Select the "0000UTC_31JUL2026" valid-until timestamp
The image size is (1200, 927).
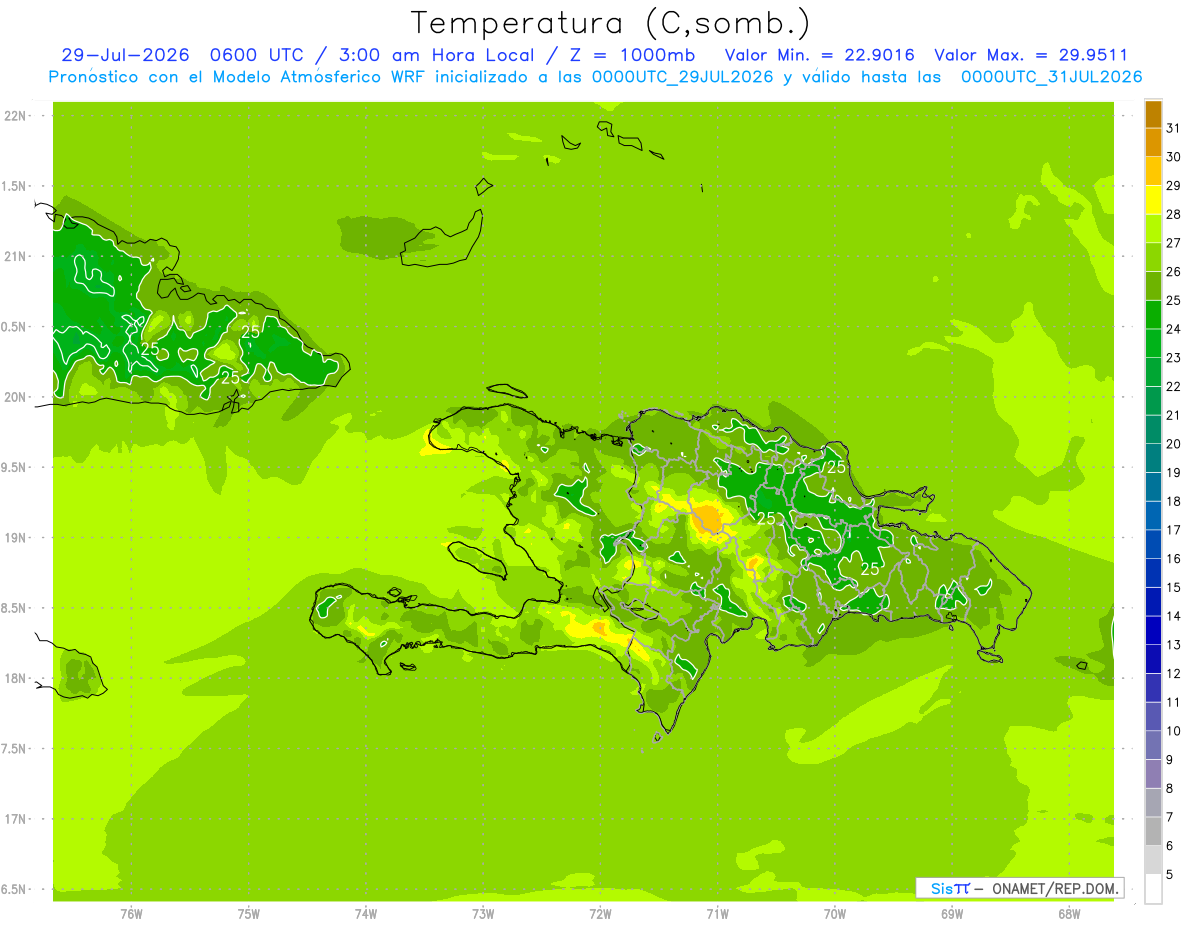(x=1051, y=77)
